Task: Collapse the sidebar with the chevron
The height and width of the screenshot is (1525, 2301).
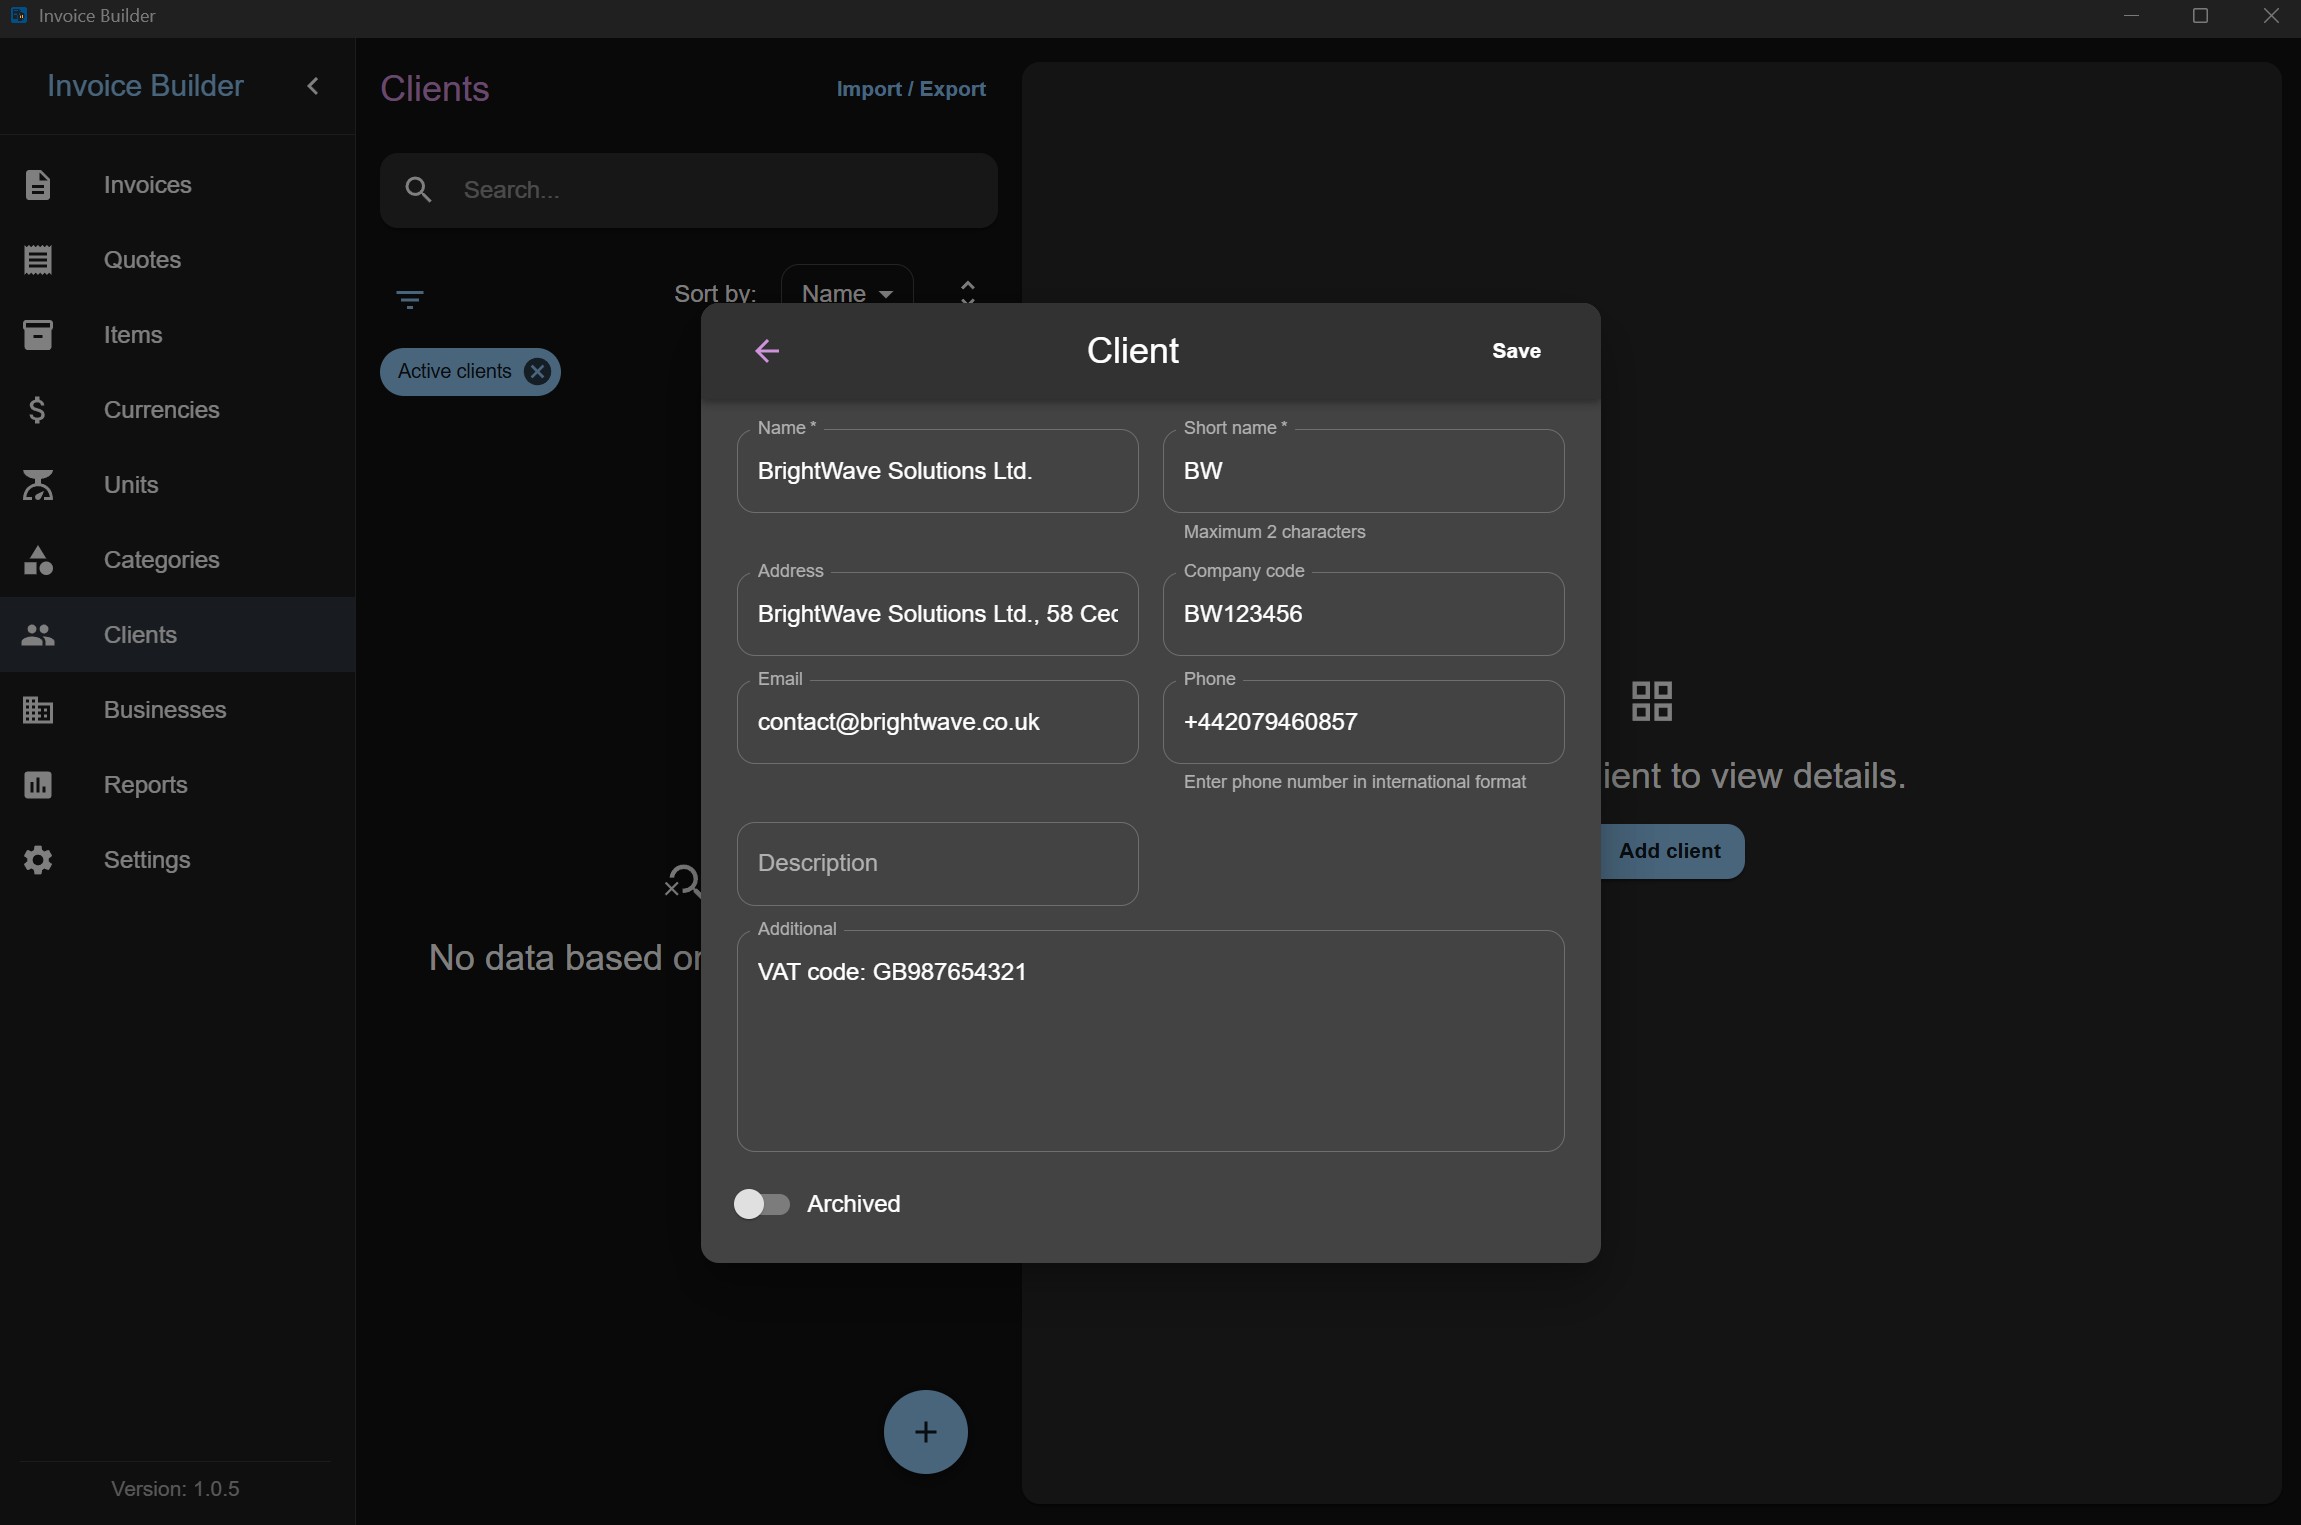Action: point(313,86)
